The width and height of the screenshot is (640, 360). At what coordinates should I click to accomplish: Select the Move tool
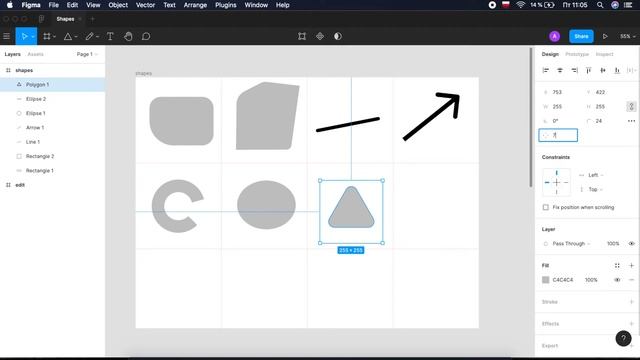(x=24, y=36)
